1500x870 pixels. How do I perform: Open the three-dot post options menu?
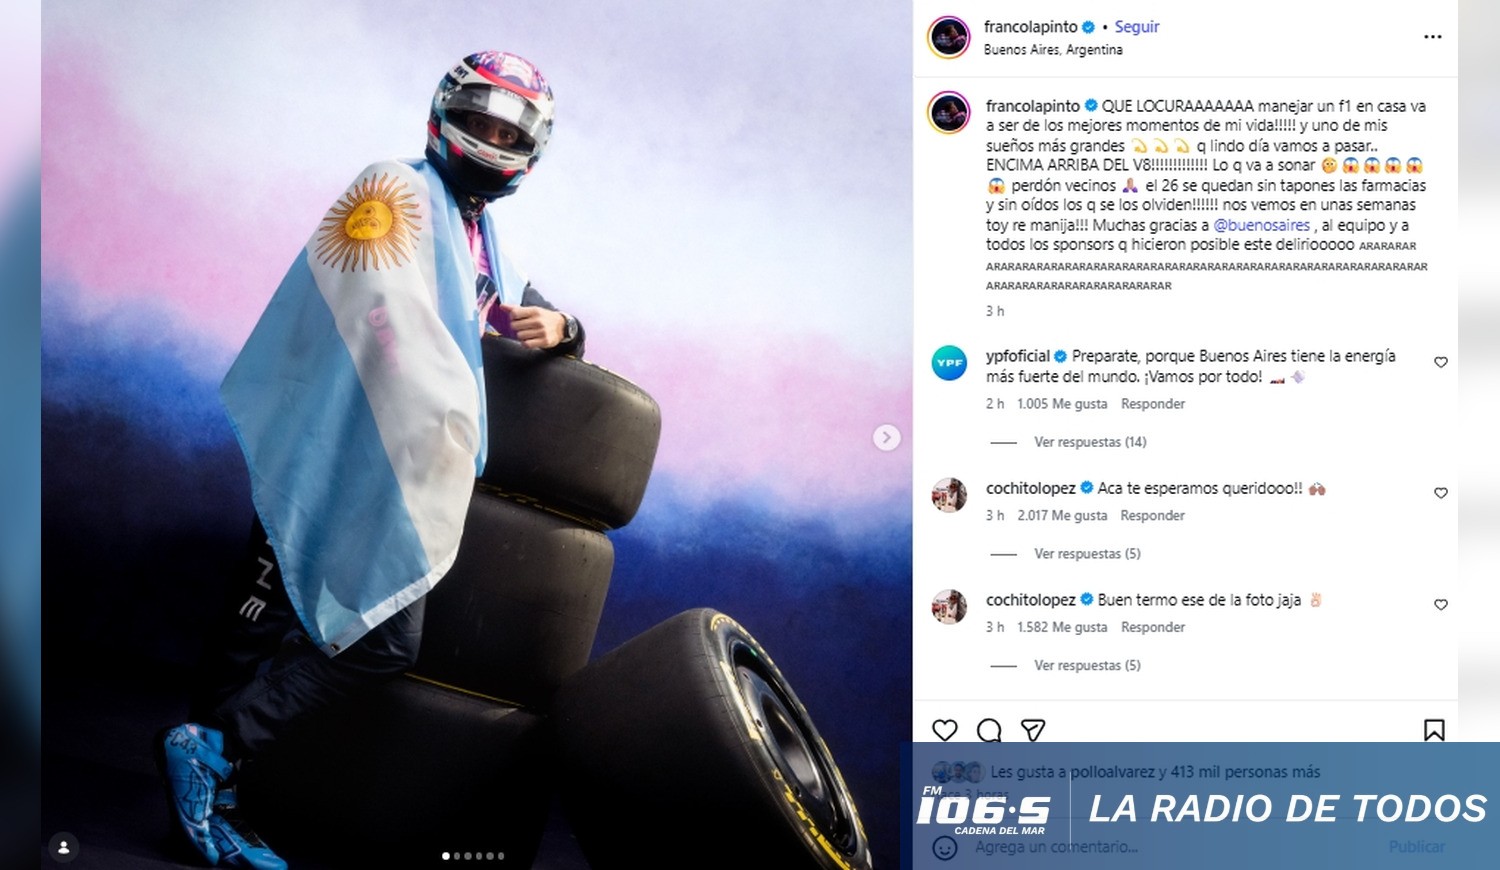[1433, 37]
